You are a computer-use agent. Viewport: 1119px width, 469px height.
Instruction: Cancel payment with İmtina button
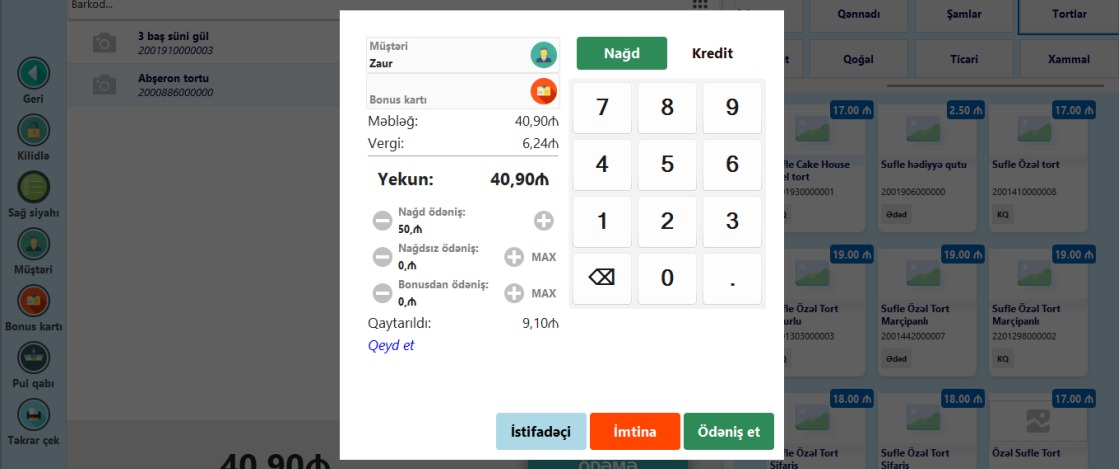click(634, 432)
